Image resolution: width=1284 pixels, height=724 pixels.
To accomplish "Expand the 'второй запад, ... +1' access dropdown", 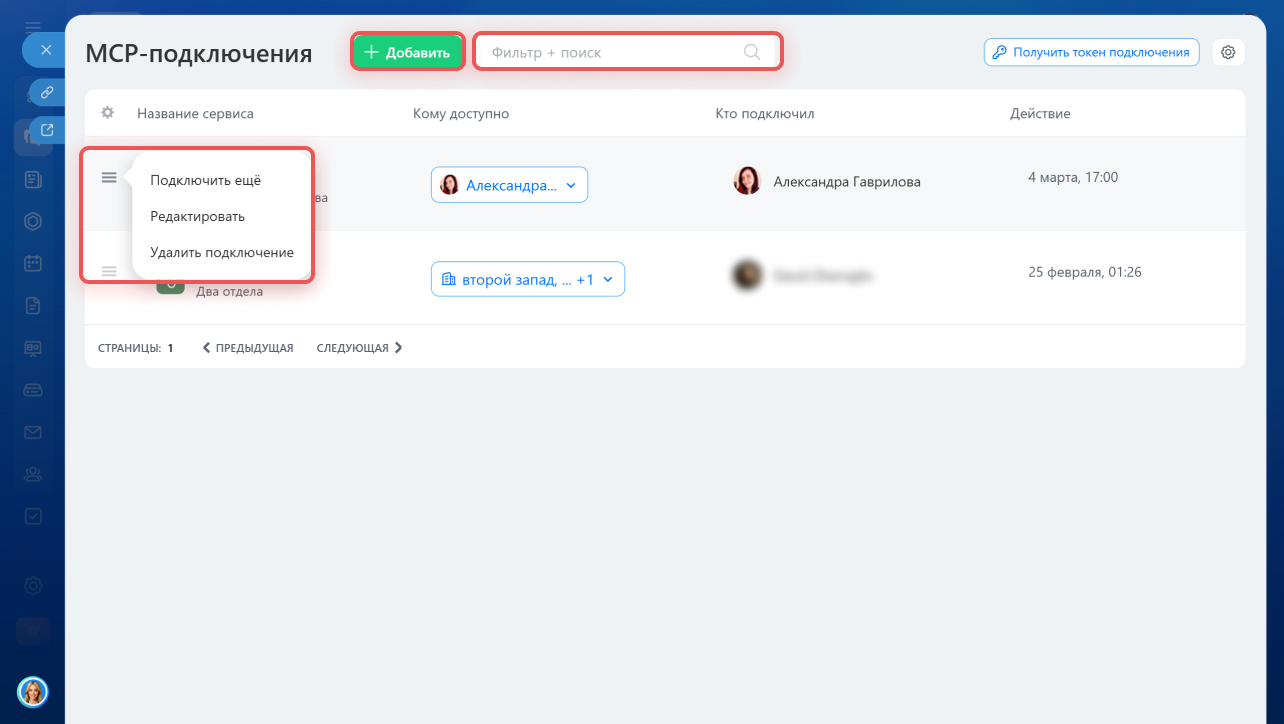I will [x=527, y=280].
